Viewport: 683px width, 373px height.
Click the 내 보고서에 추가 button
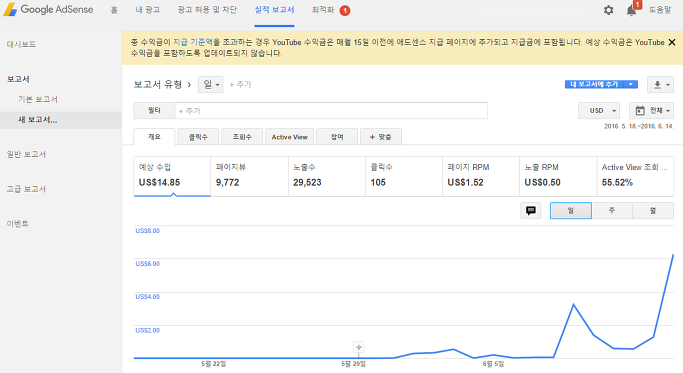594,84
